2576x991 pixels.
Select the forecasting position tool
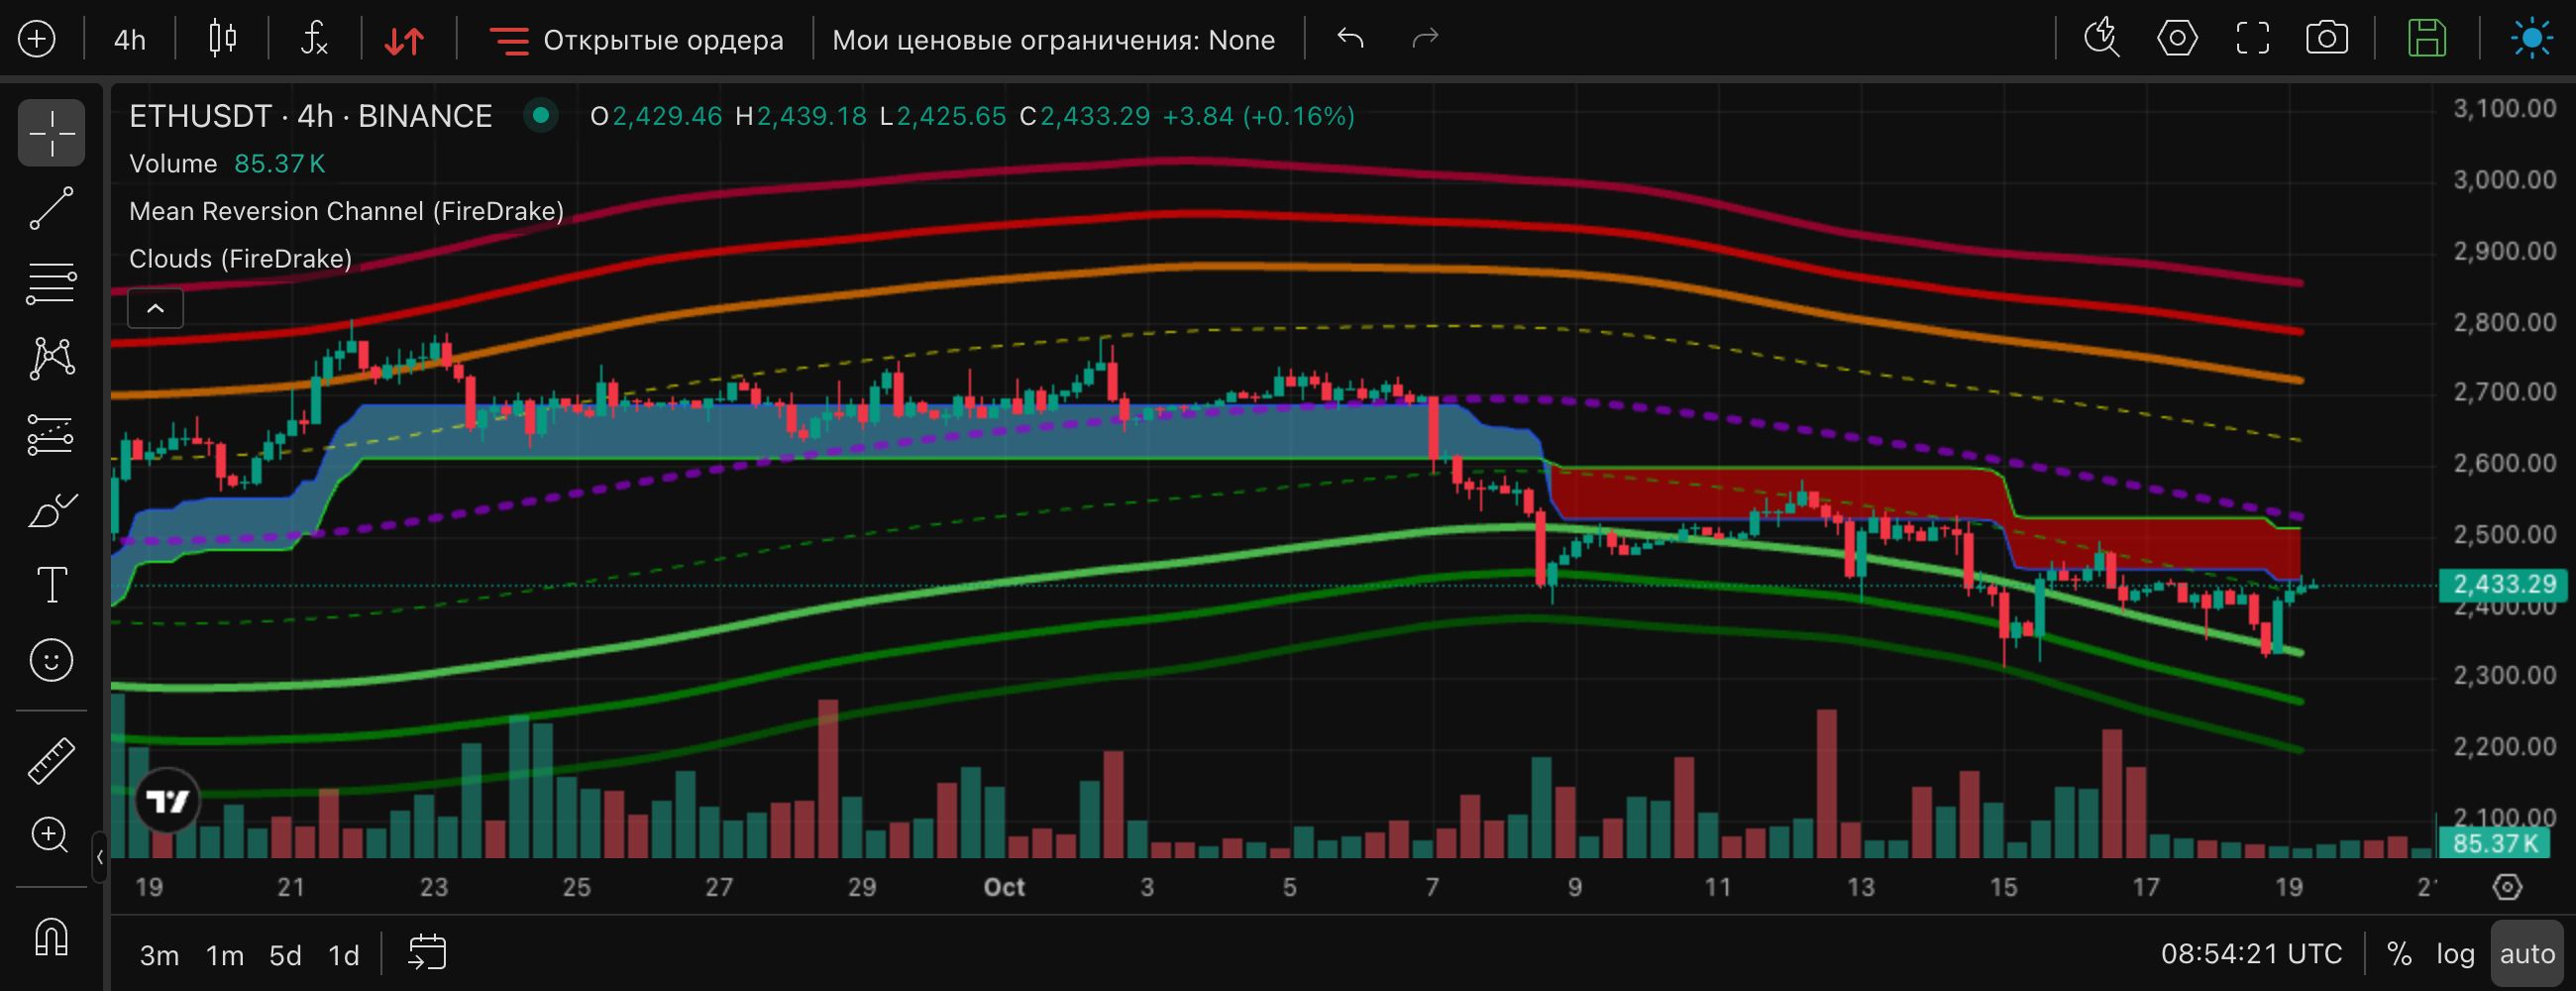click(51, 434)
